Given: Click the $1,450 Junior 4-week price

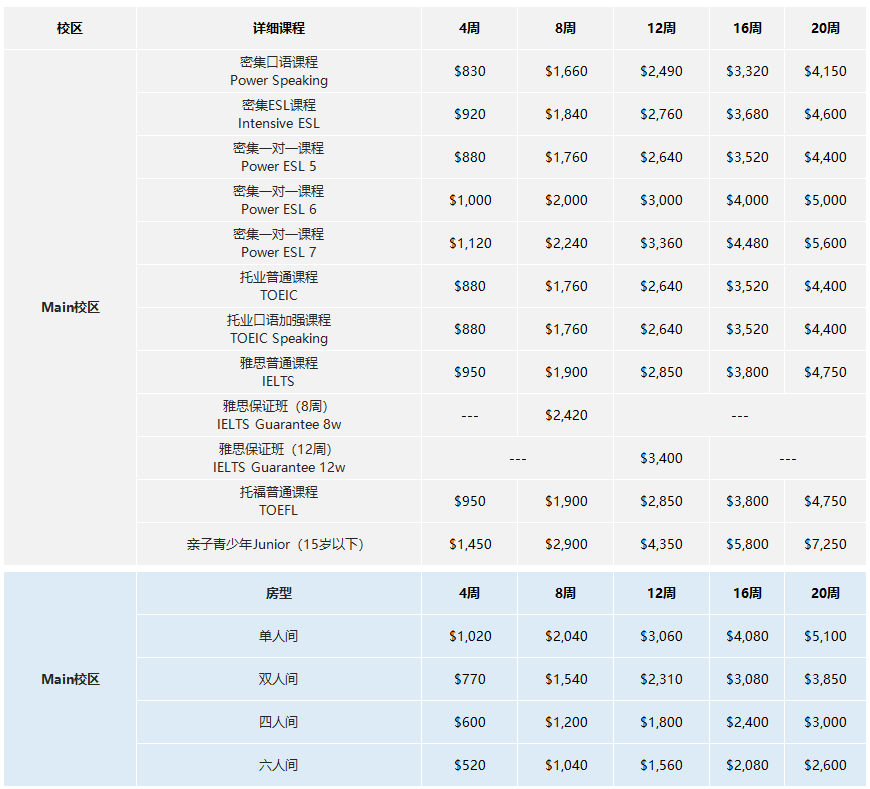Looking at the screenshot, I should (470, 544).
